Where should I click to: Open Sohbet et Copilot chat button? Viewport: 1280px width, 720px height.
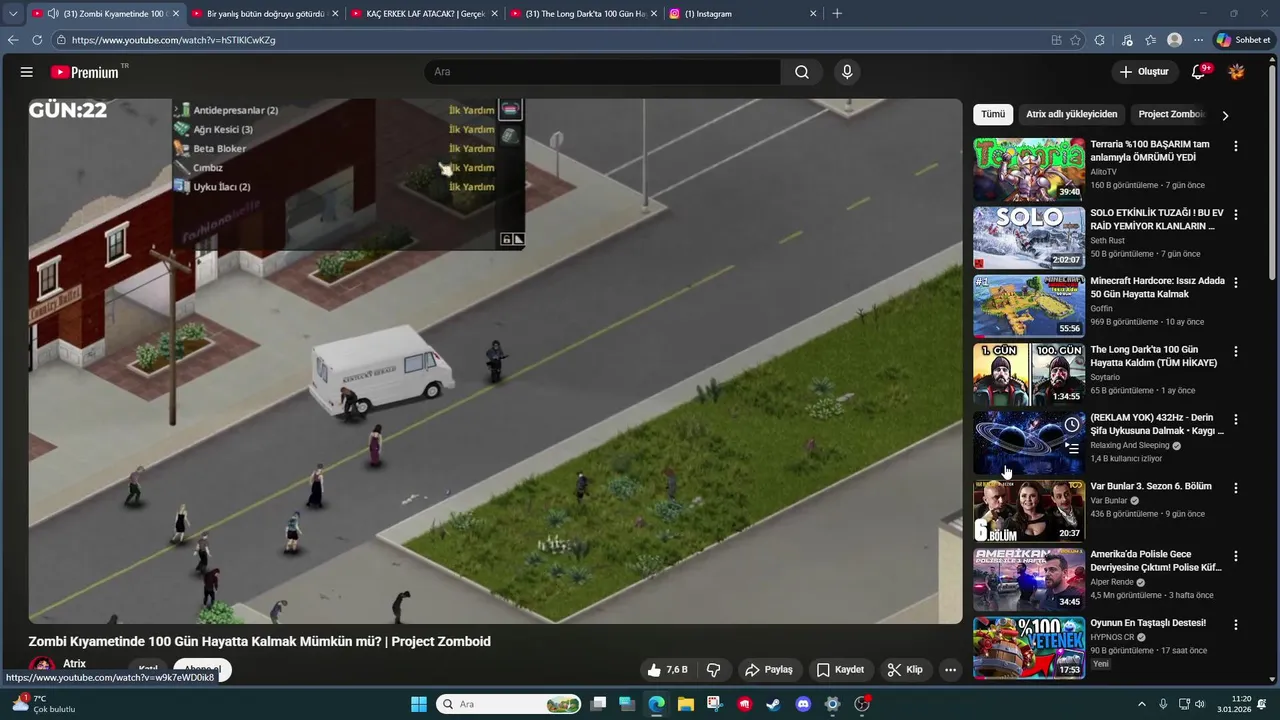coord(1243,40)
